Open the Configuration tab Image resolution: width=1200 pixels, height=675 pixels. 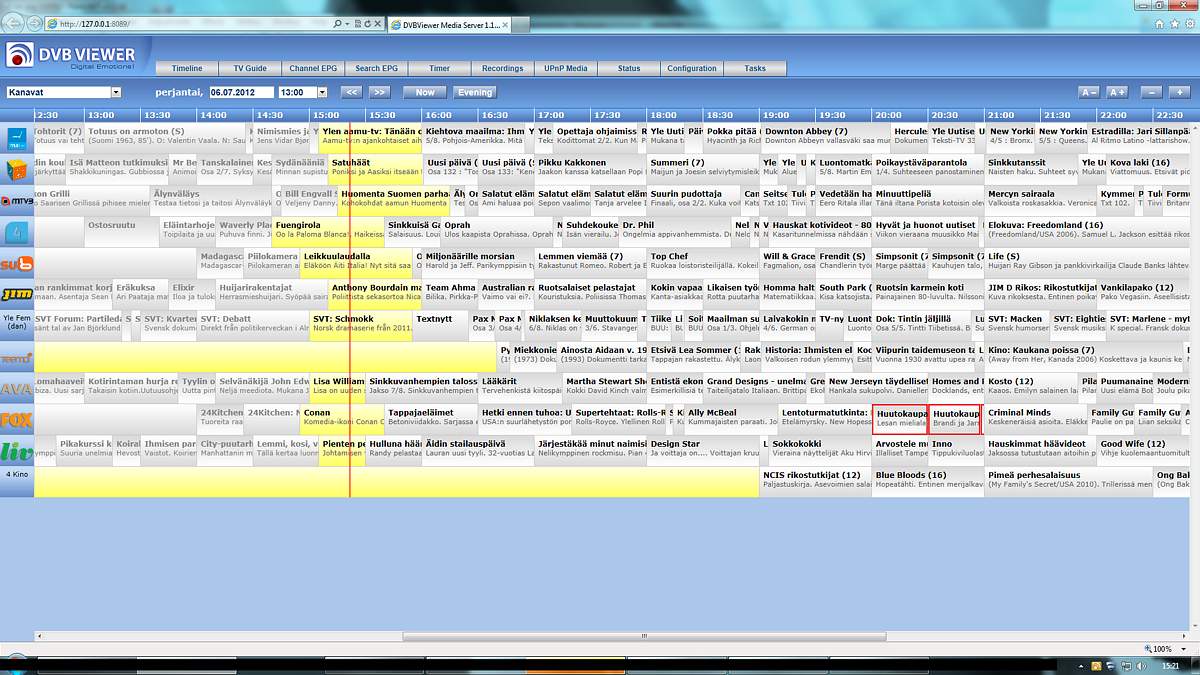pos(692,68)
